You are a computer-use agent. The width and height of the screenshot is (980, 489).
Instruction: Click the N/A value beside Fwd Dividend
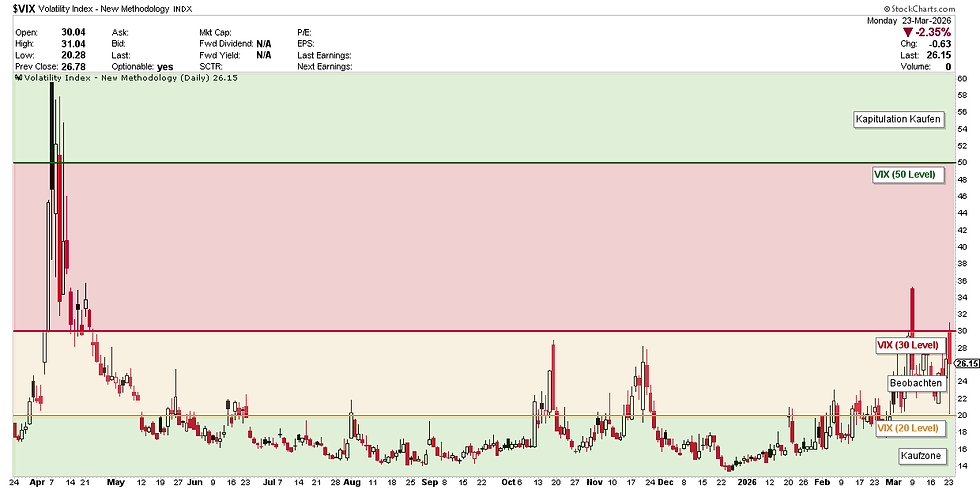point(263,44)
